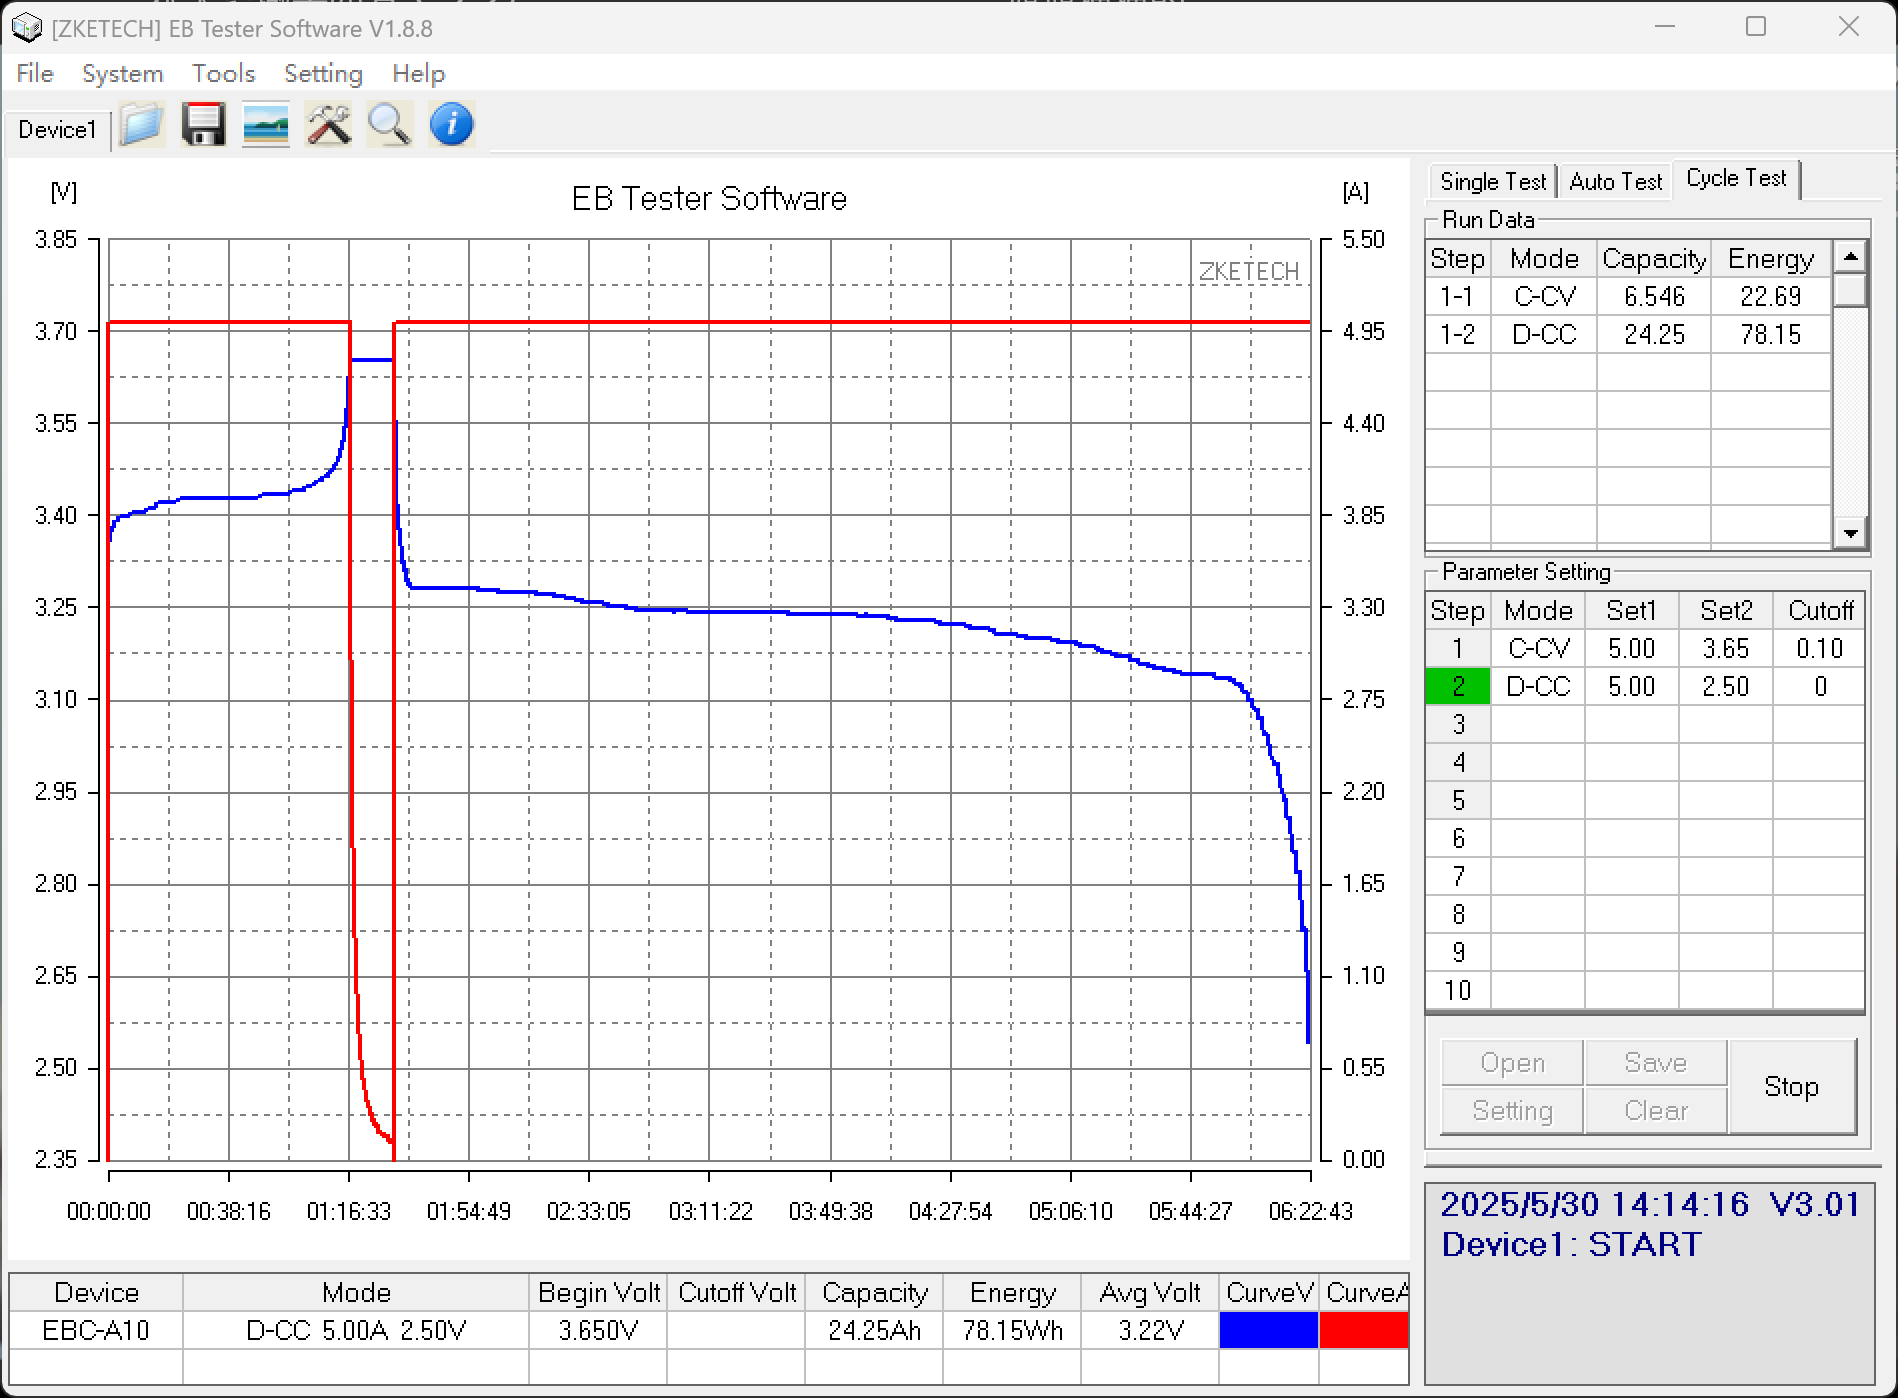1898x1398 pixels.
Task: Select the Device1 tab
Action: (57, 130)
